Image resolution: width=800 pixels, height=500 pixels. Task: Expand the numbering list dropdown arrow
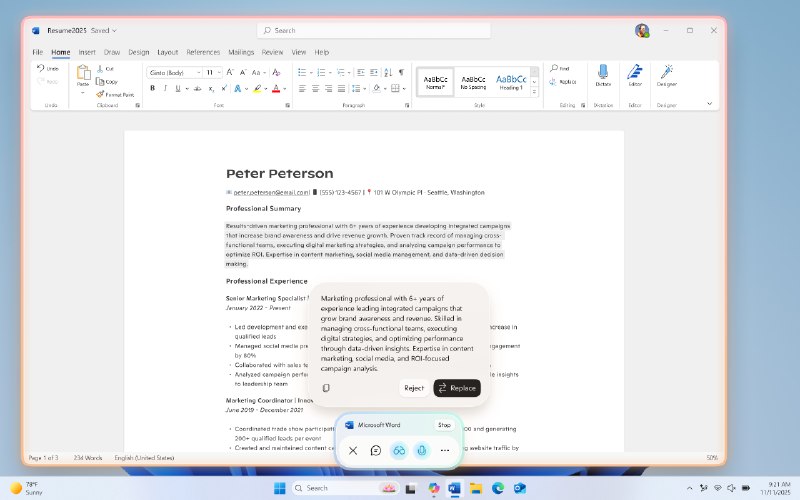point(330,72)
